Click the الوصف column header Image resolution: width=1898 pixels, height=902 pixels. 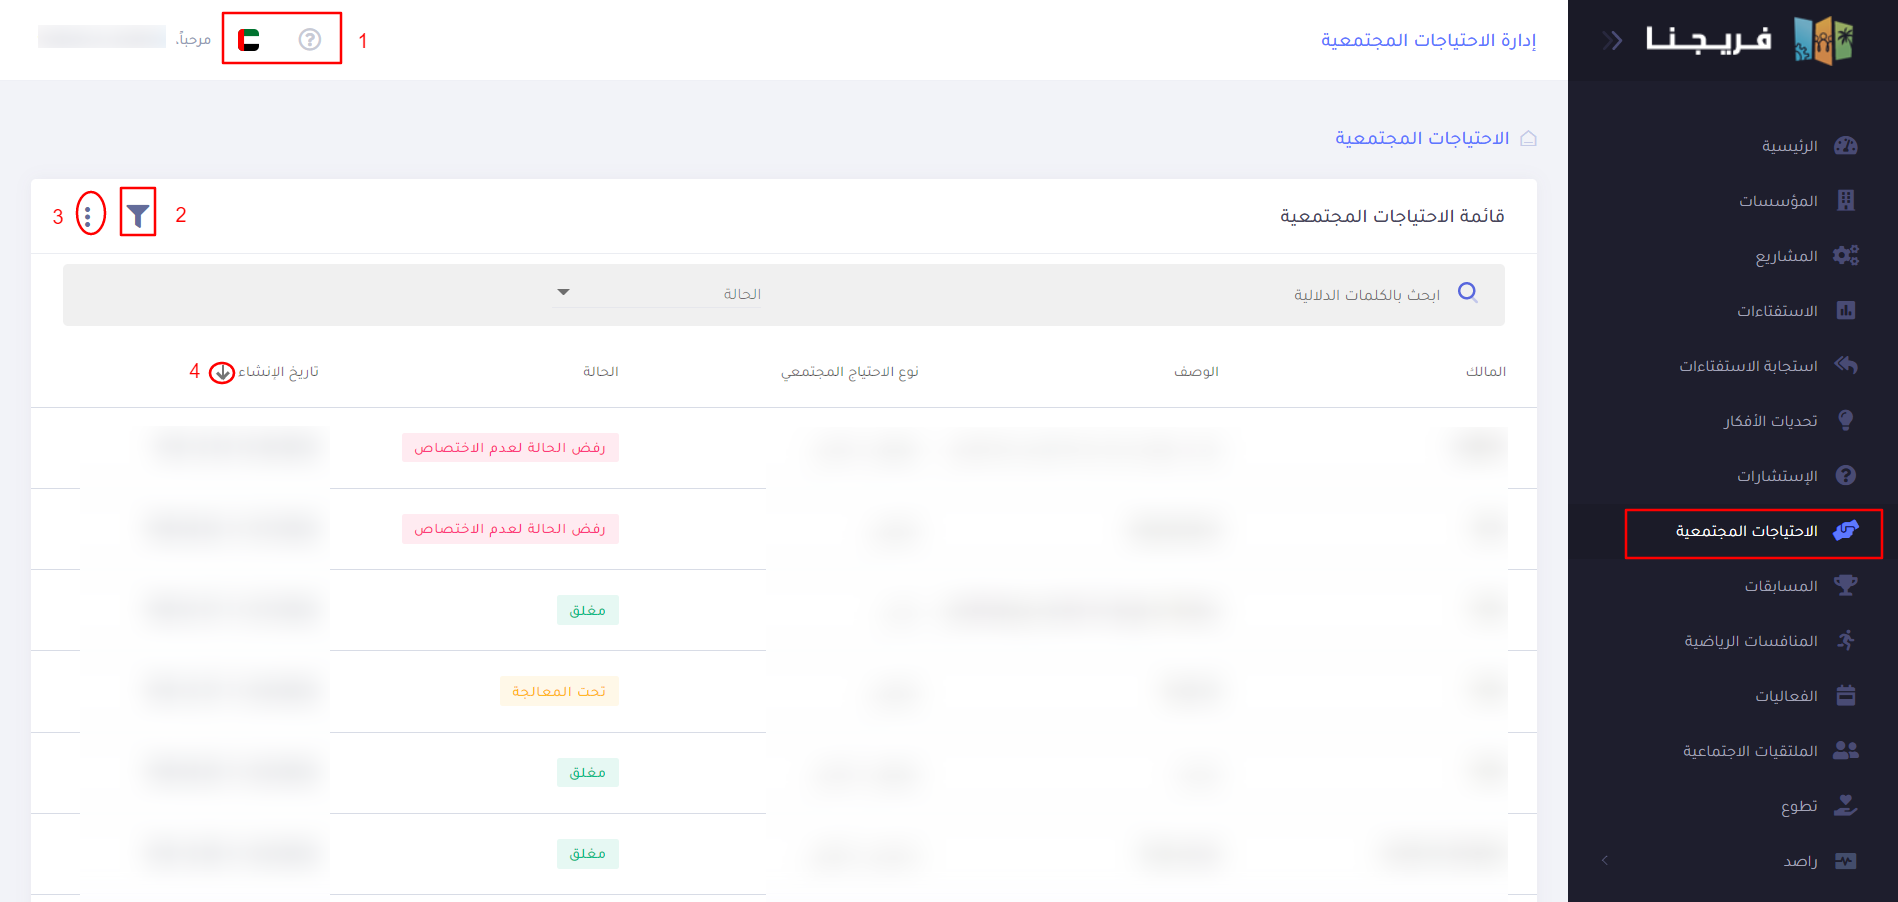tap(1196, 372)
